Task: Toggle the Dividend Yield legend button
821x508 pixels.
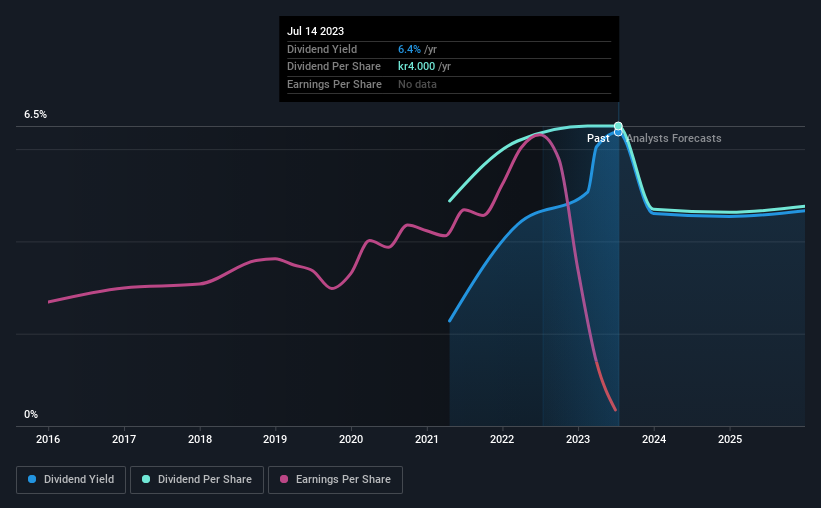Action: (71, 480)
